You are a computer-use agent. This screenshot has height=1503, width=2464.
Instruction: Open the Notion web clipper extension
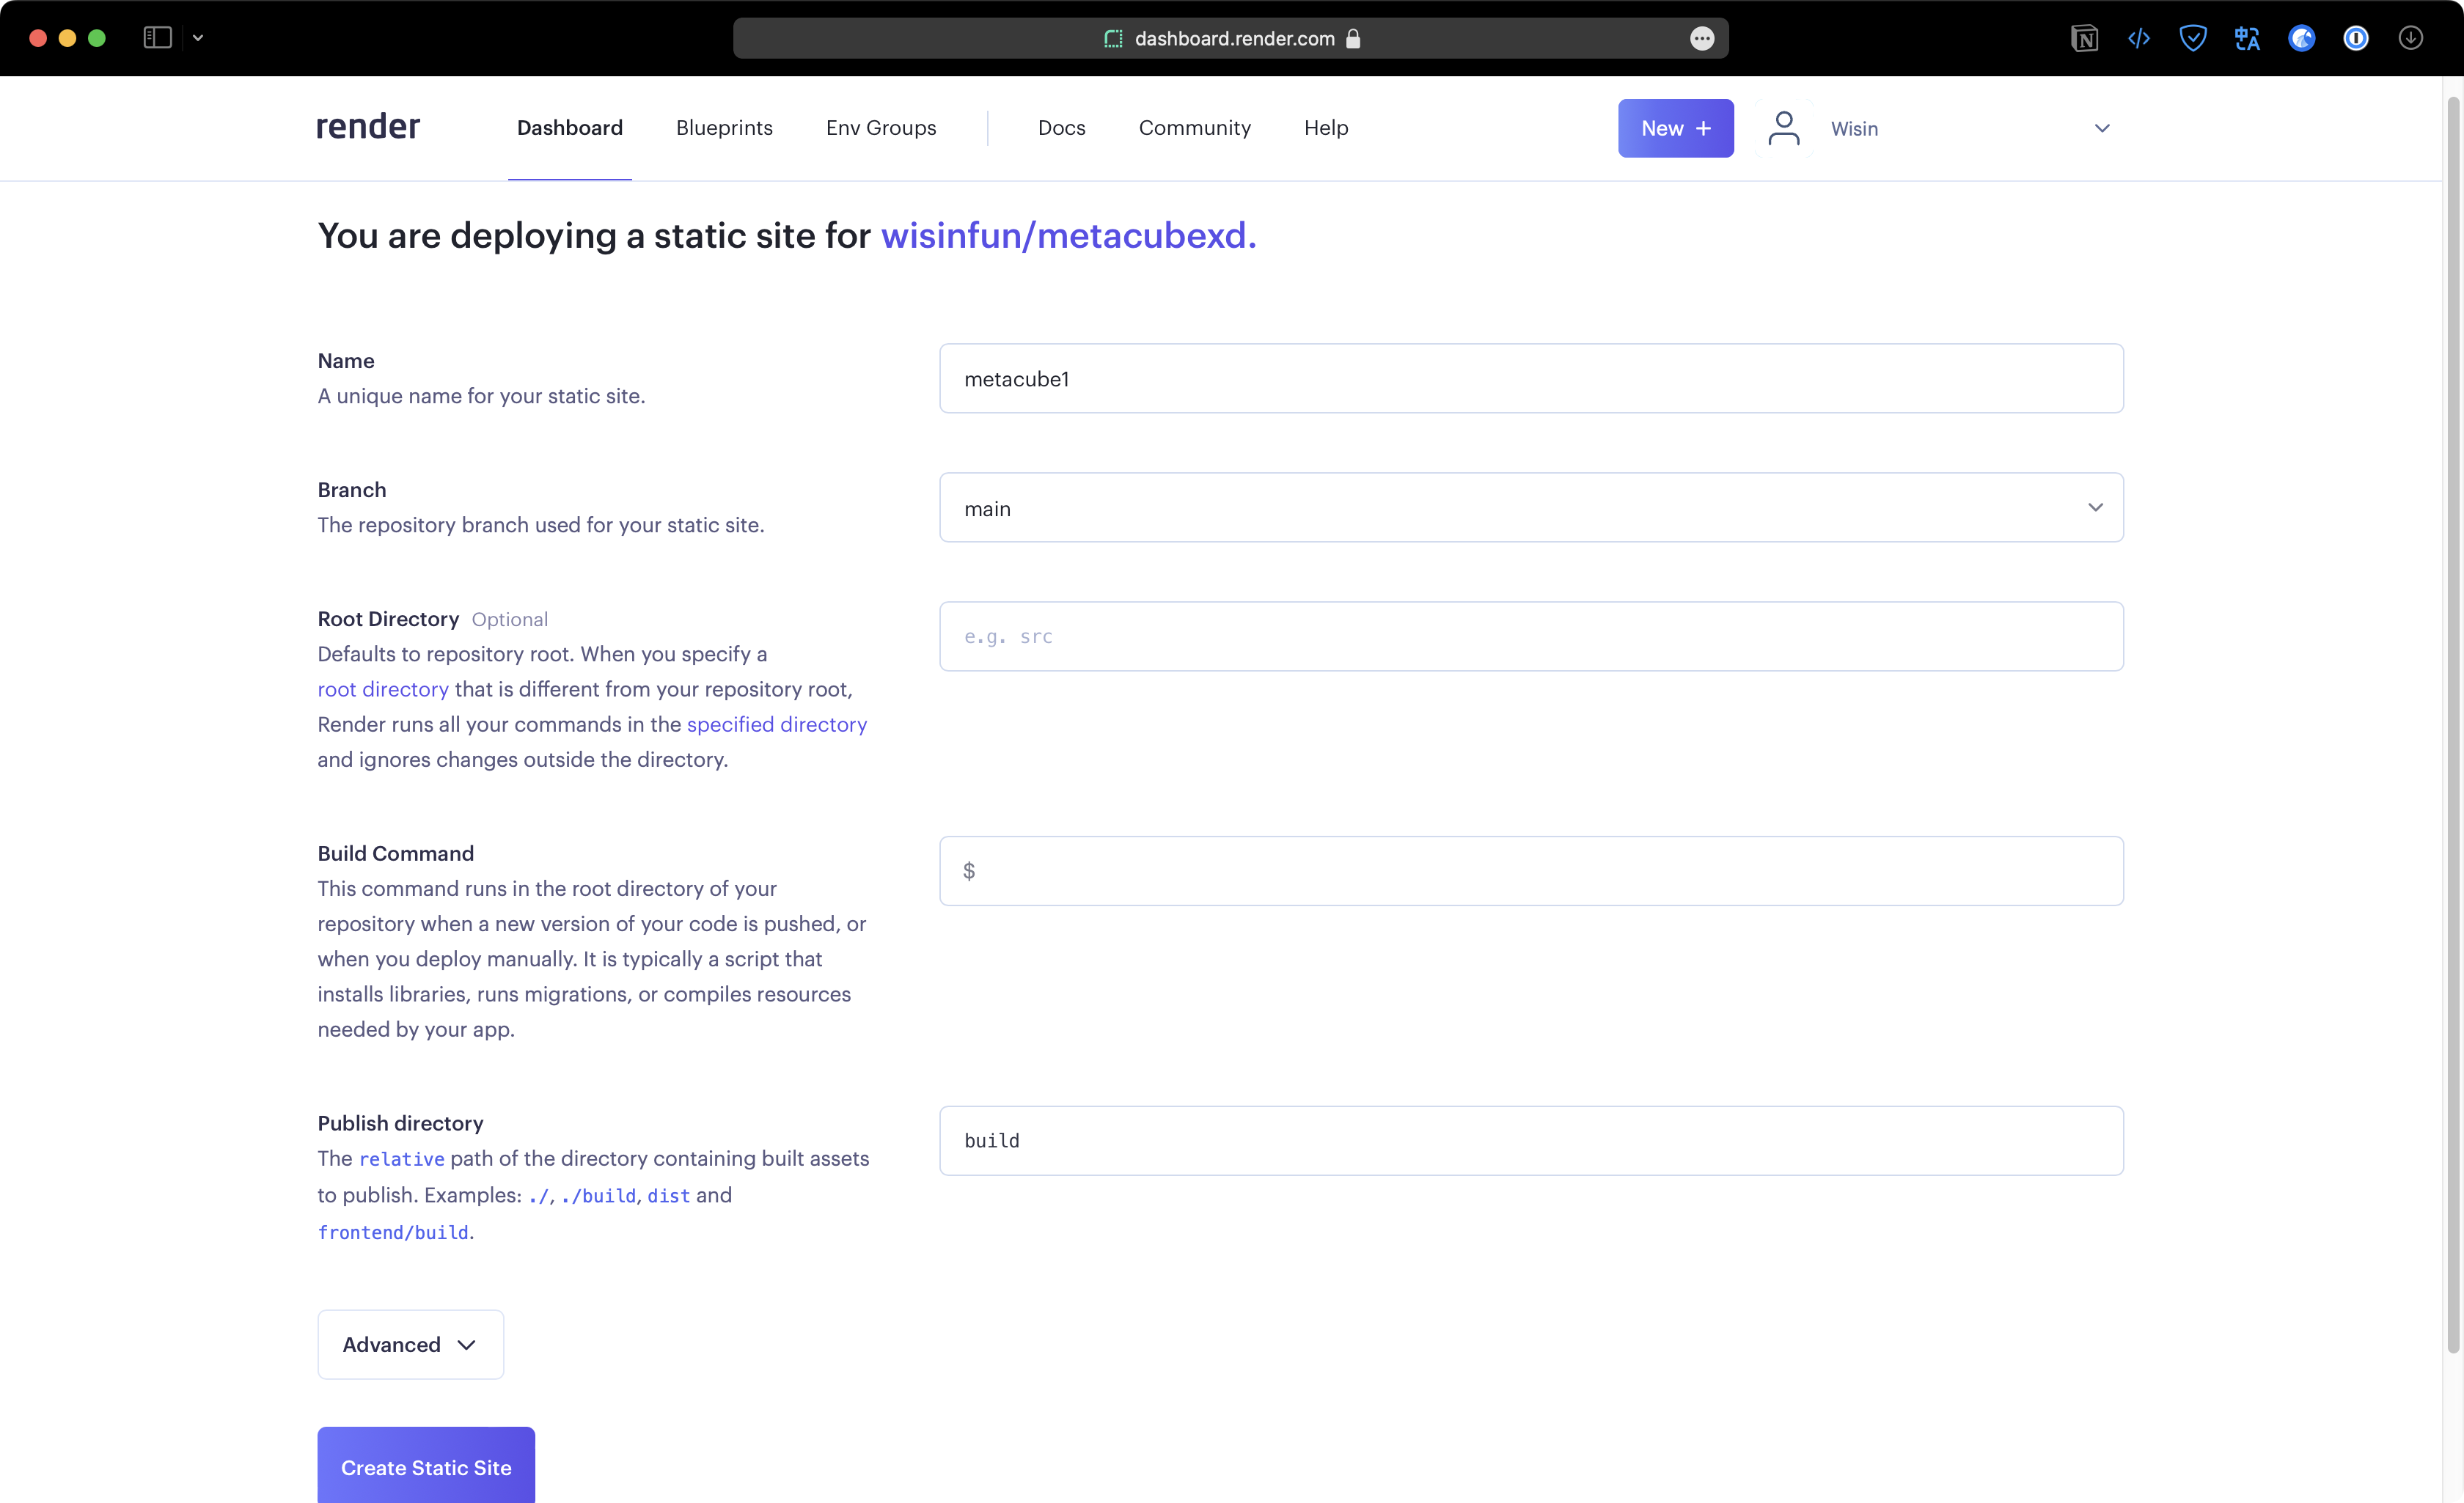(2084, 38)
